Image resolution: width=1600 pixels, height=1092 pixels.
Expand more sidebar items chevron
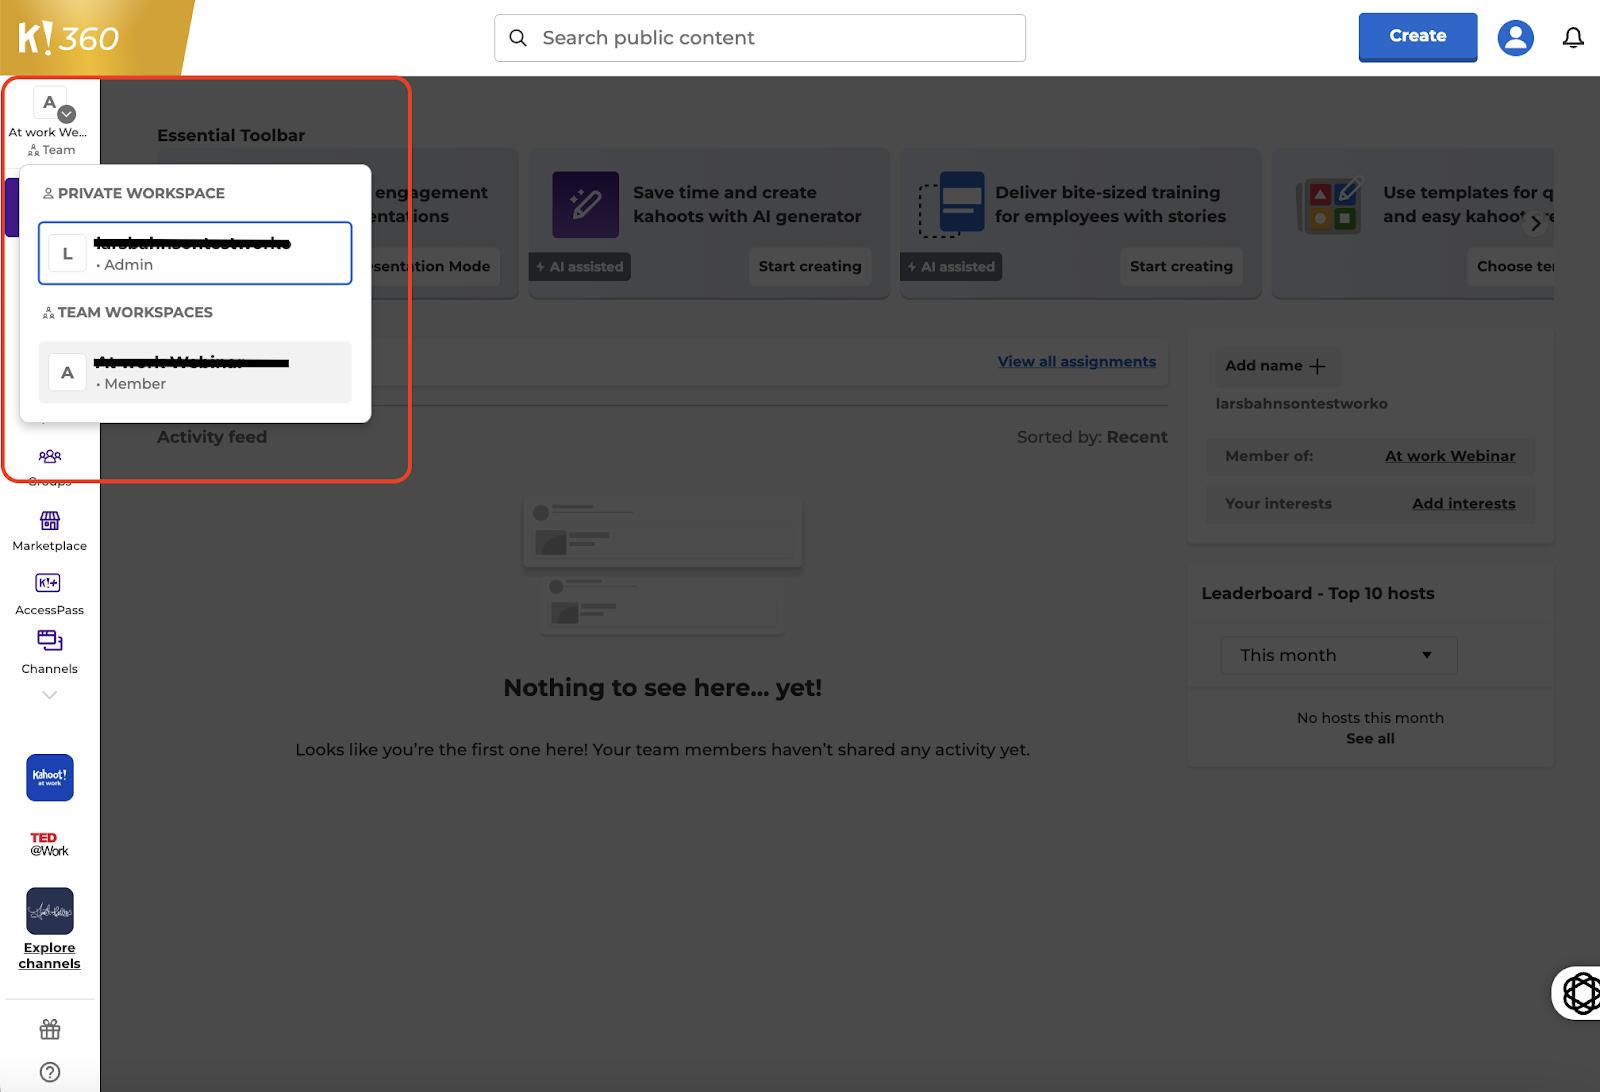(50, 695)
